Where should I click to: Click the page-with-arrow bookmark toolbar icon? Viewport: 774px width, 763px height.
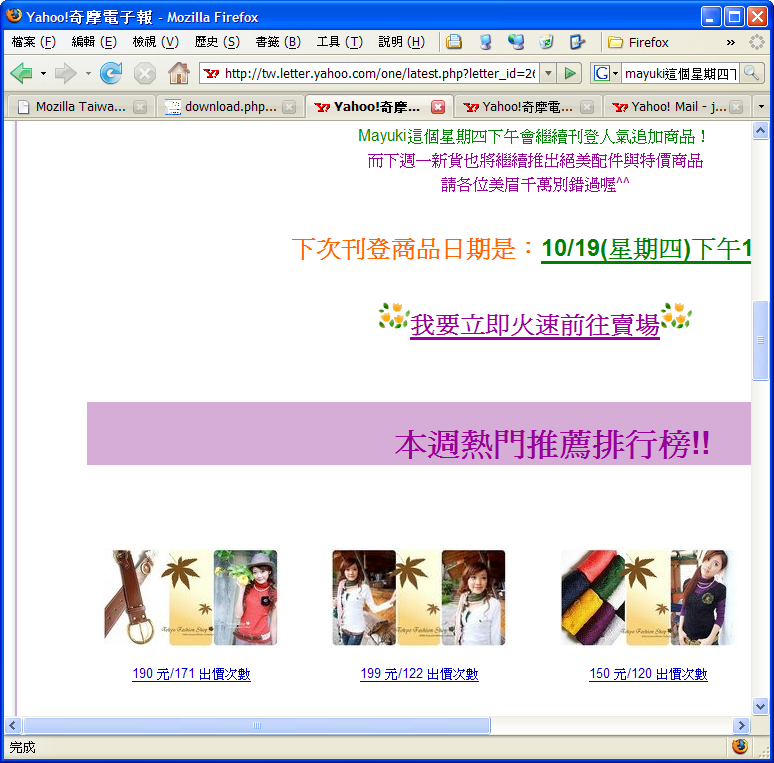pyautogui.click(x=577, y=42)
